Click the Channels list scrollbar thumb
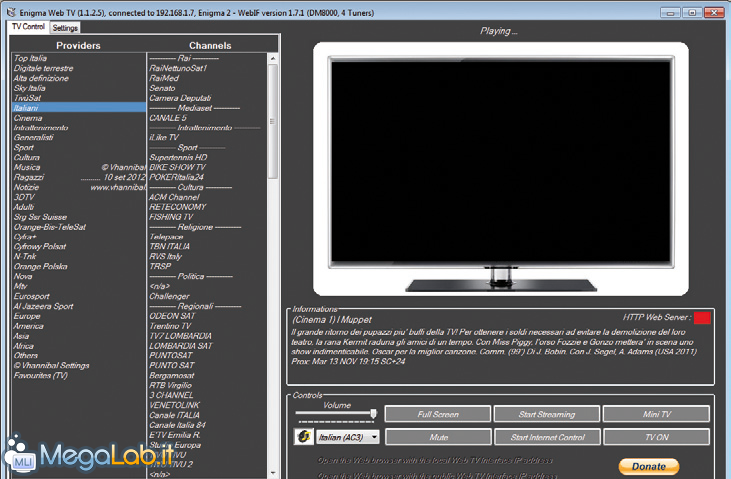731x479 pixels. tap(273, 121)
